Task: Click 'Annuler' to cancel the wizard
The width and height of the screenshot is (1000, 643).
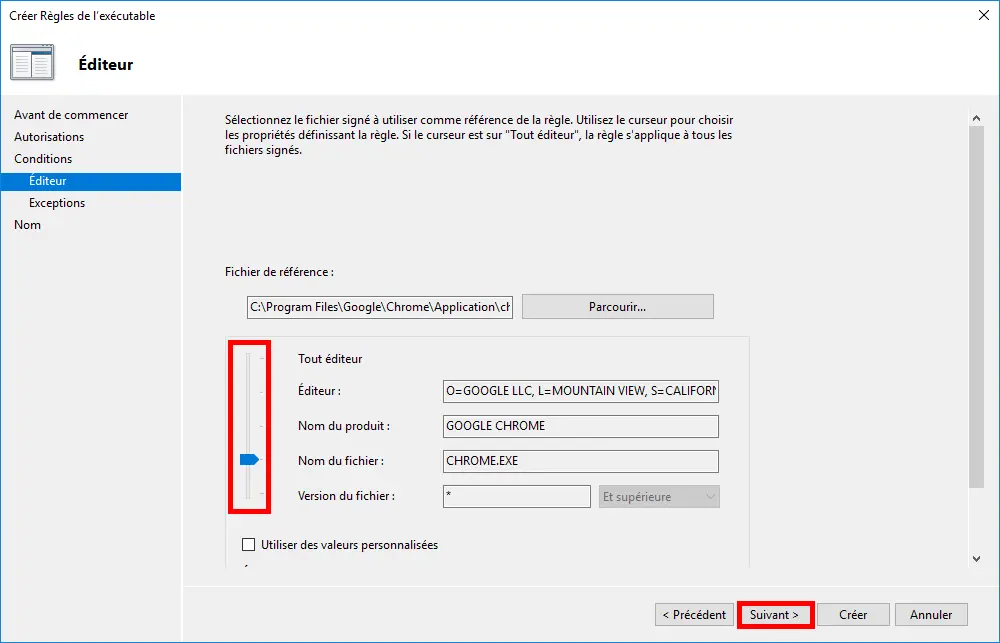Action: pyautogui.click(x=931, y=614)
